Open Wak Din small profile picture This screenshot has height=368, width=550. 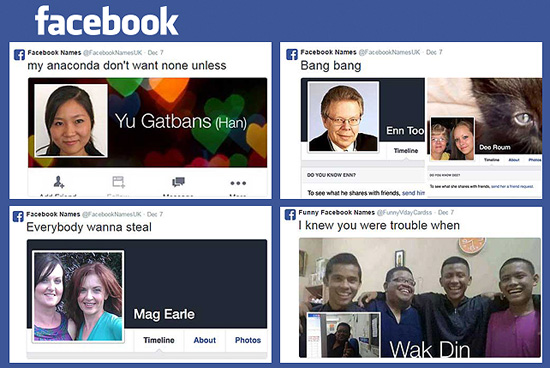click(x=343, y=335)
